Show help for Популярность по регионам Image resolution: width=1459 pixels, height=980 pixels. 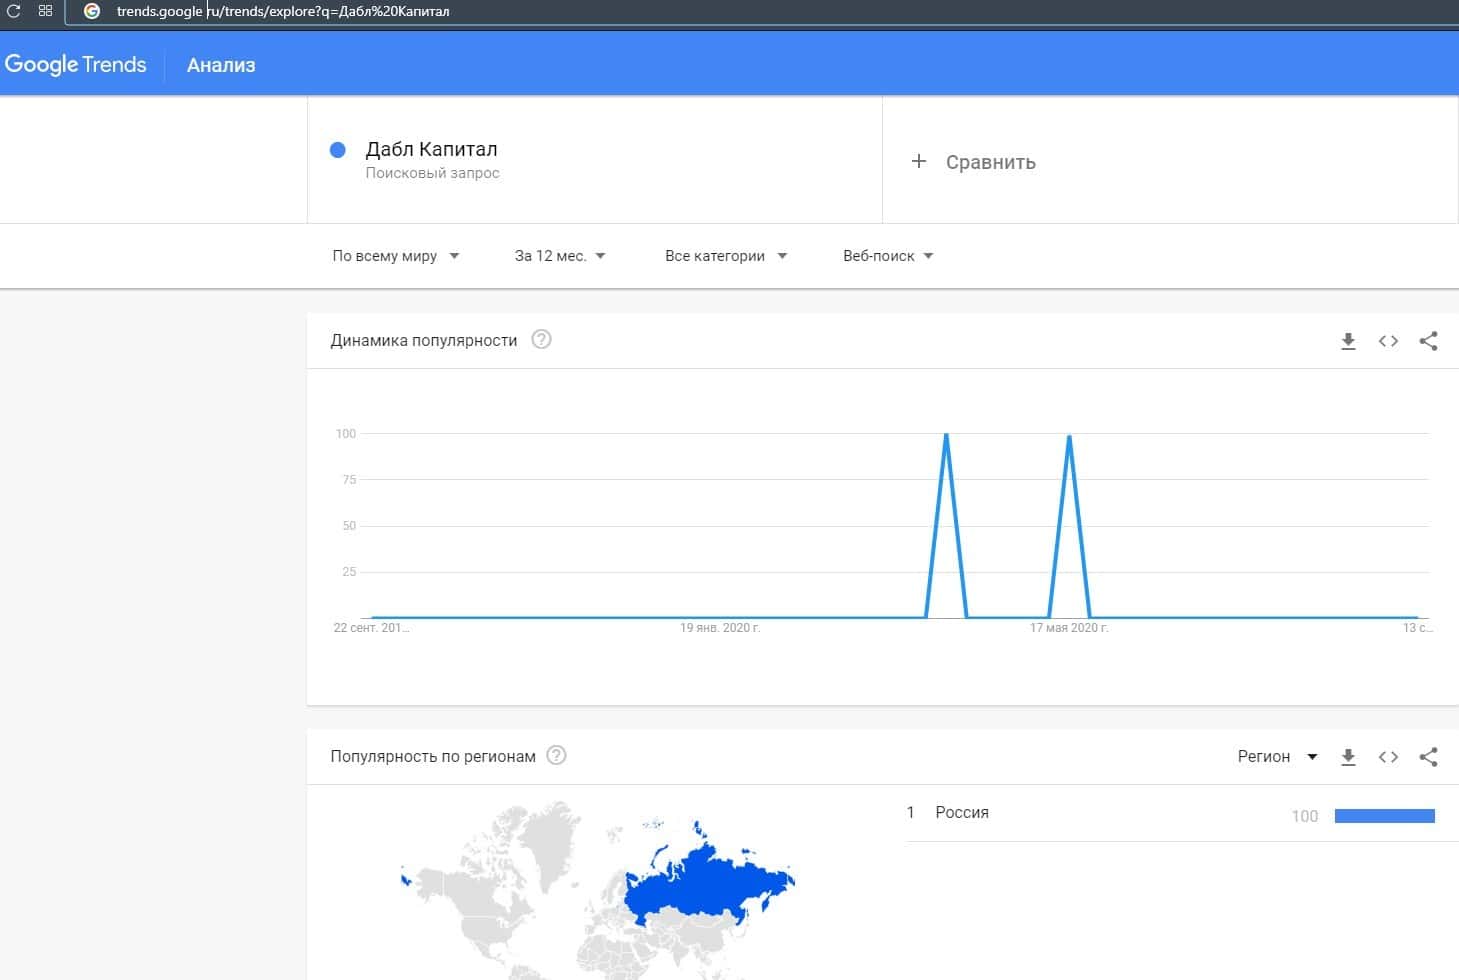556,755
